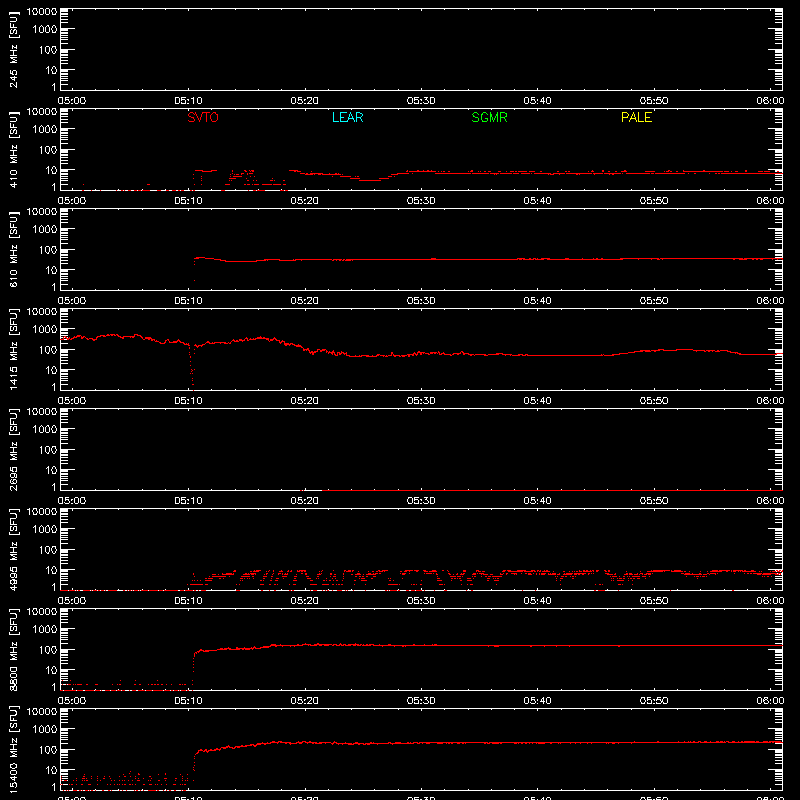Viewport: 800px width, 800px height.
Task: Click the green SGMR station legend label
Action: click(489, 117)
